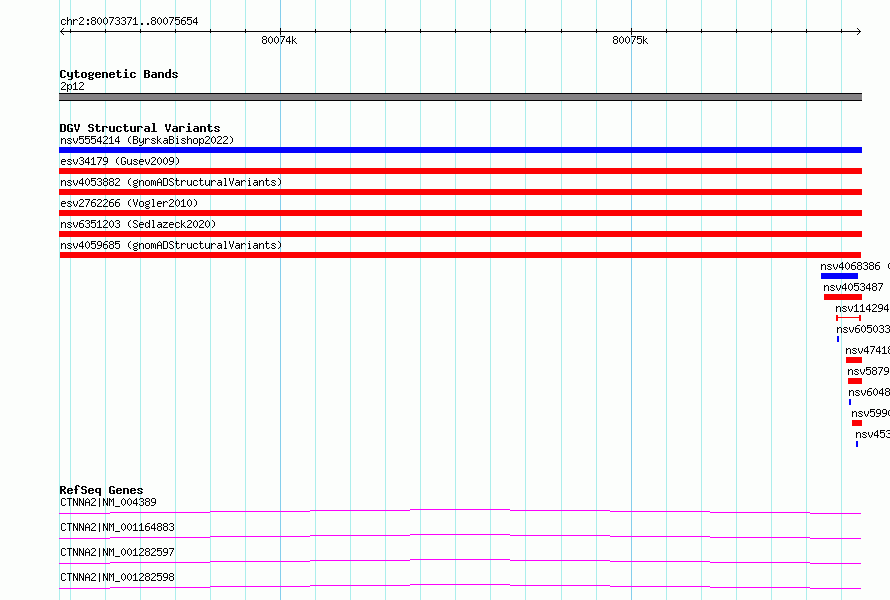Click the tiny blue mark under nsv605033
Screen dimensions: 890x600
838,339
